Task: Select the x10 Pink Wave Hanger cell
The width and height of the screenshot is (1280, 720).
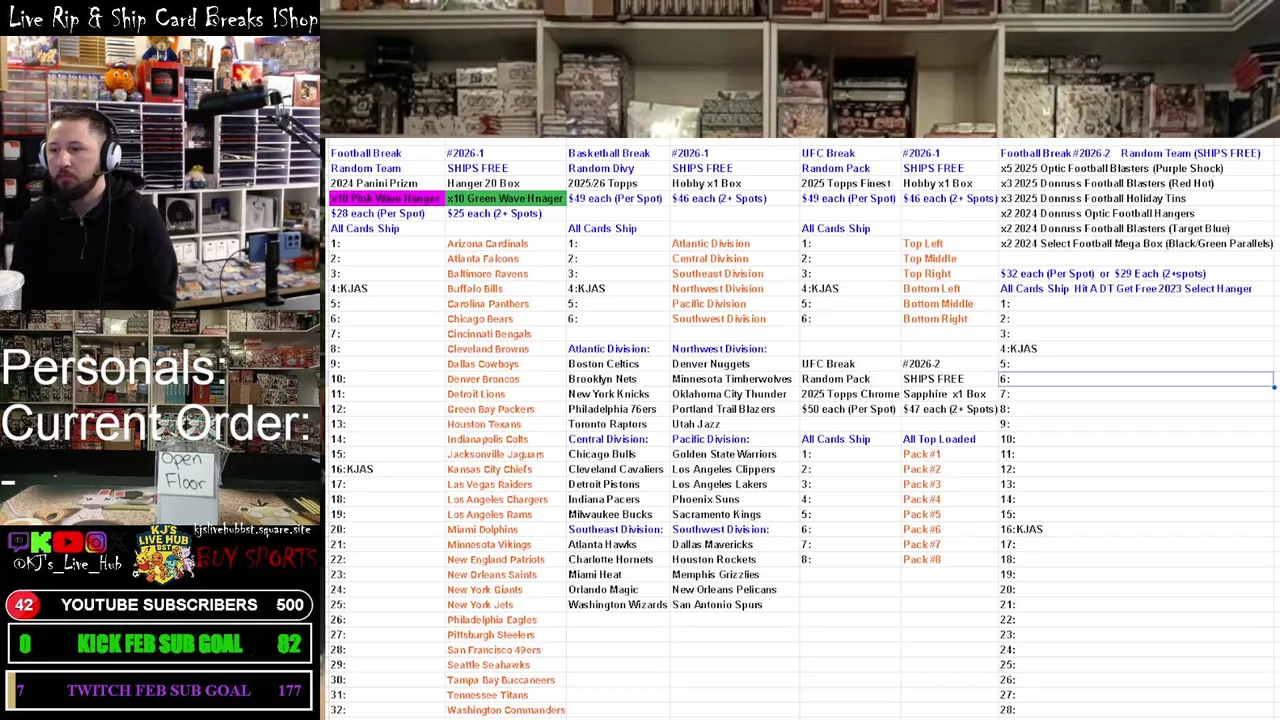Action: [x=386, y=199]
